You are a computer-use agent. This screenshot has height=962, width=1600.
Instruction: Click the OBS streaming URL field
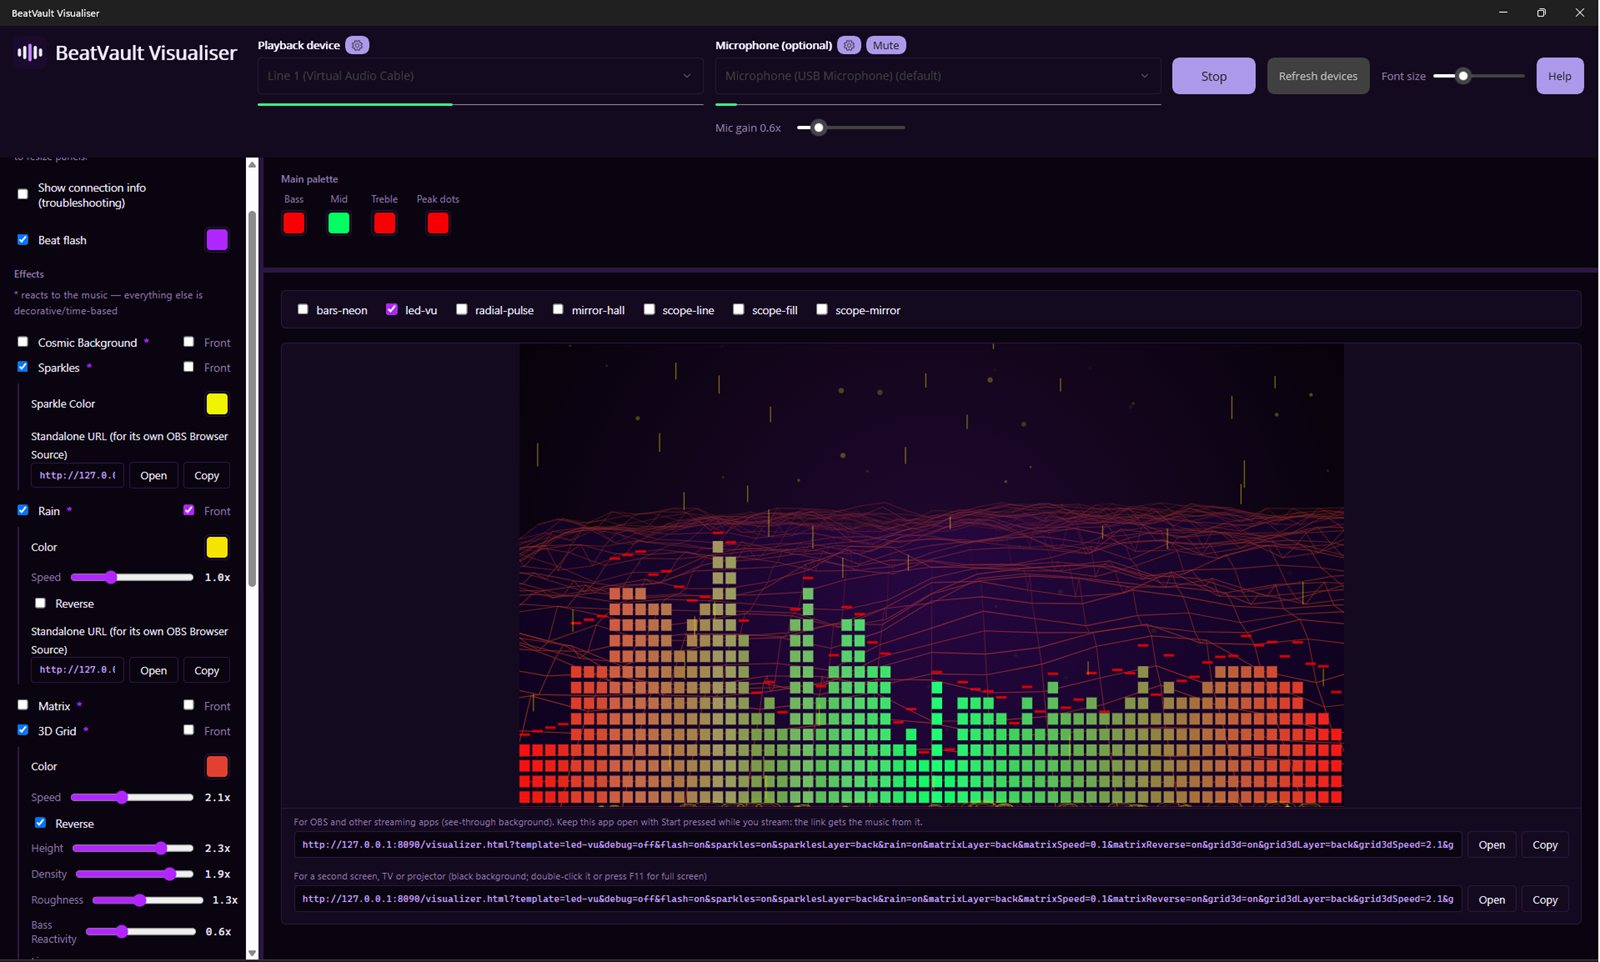(x=878, y=845)
